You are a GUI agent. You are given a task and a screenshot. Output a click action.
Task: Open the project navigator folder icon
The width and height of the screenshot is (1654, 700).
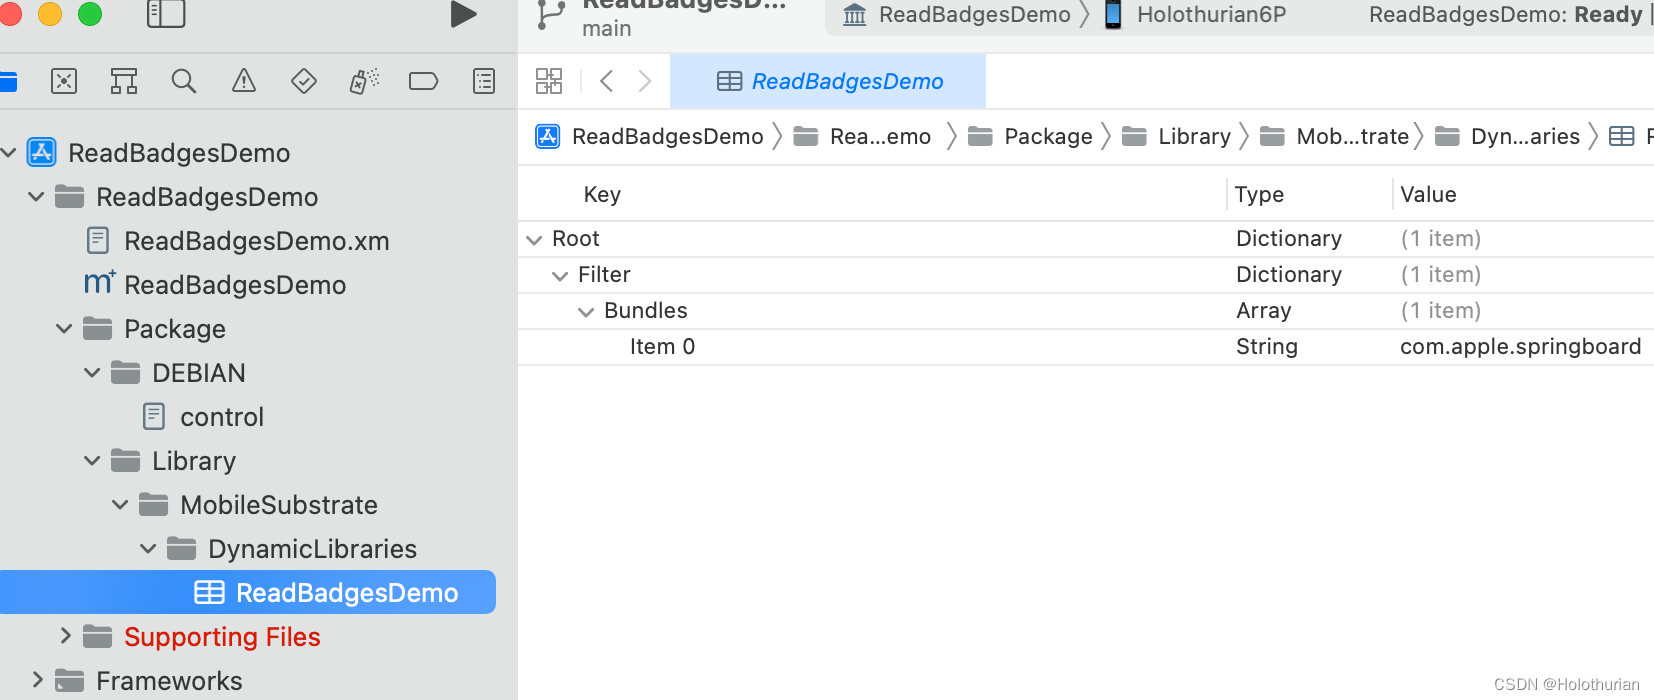[8, 81]
